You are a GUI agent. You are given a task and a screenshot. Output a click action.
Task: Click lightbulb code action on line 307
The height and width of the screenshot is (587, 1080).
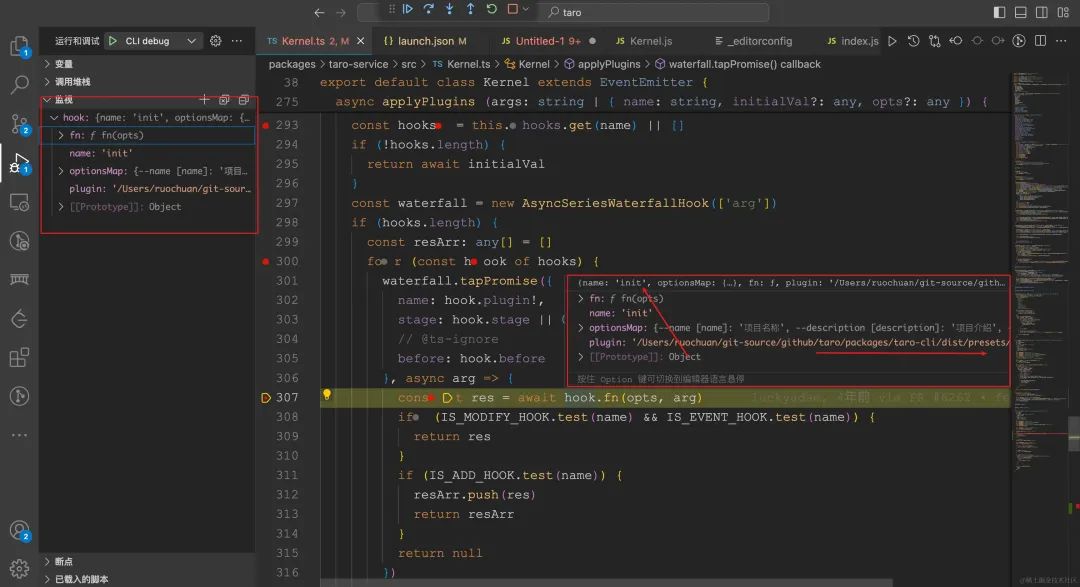327,395
